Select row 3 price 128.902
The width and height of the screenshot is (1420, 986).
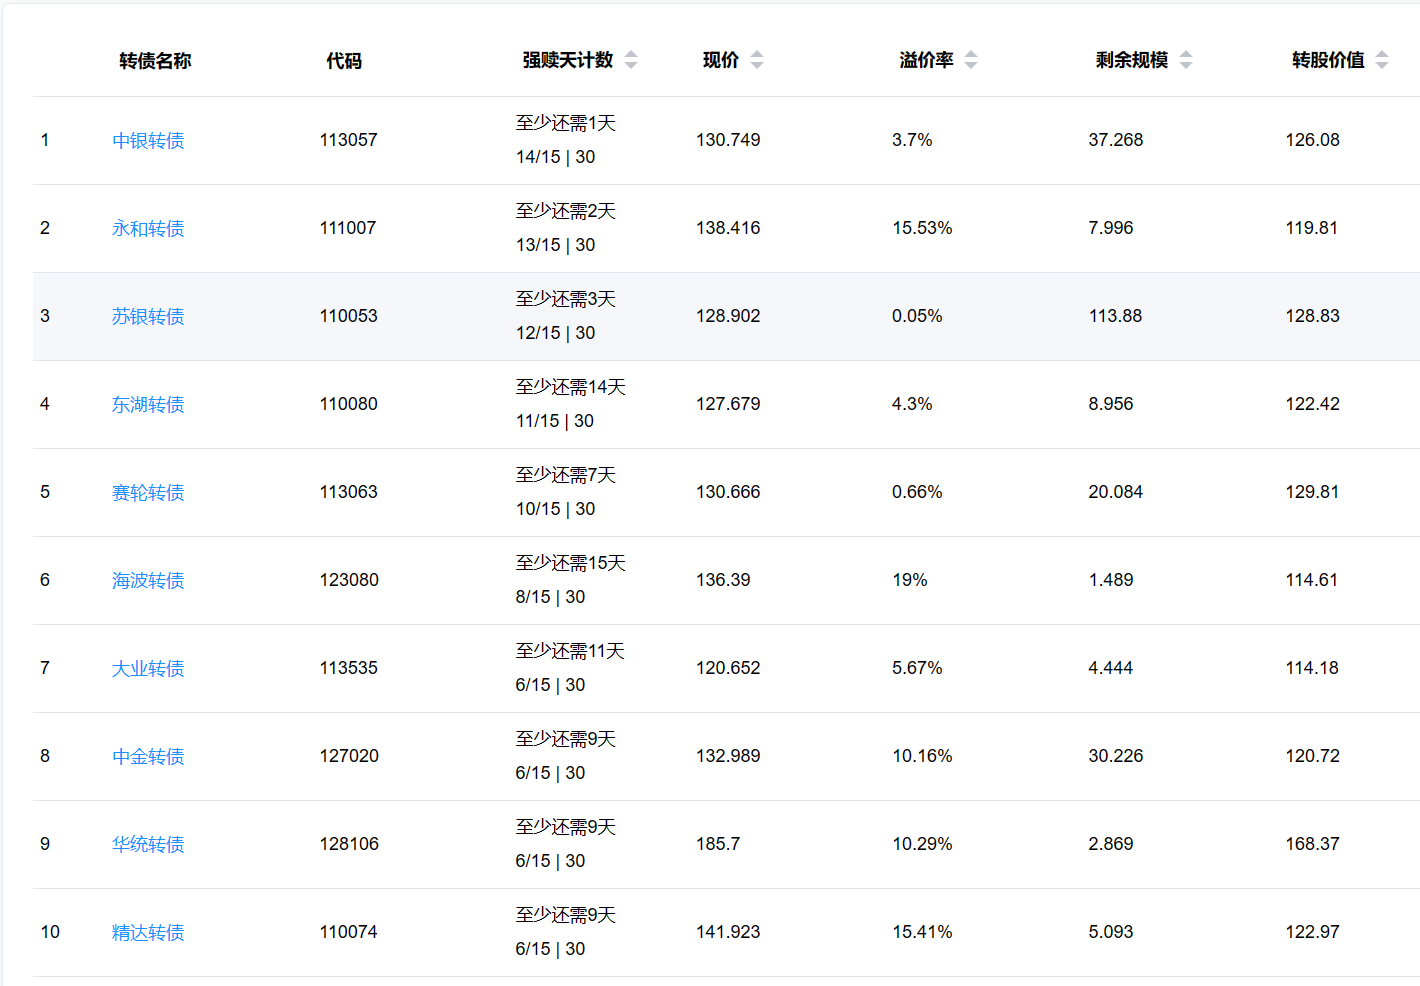(x=728, y=316)
